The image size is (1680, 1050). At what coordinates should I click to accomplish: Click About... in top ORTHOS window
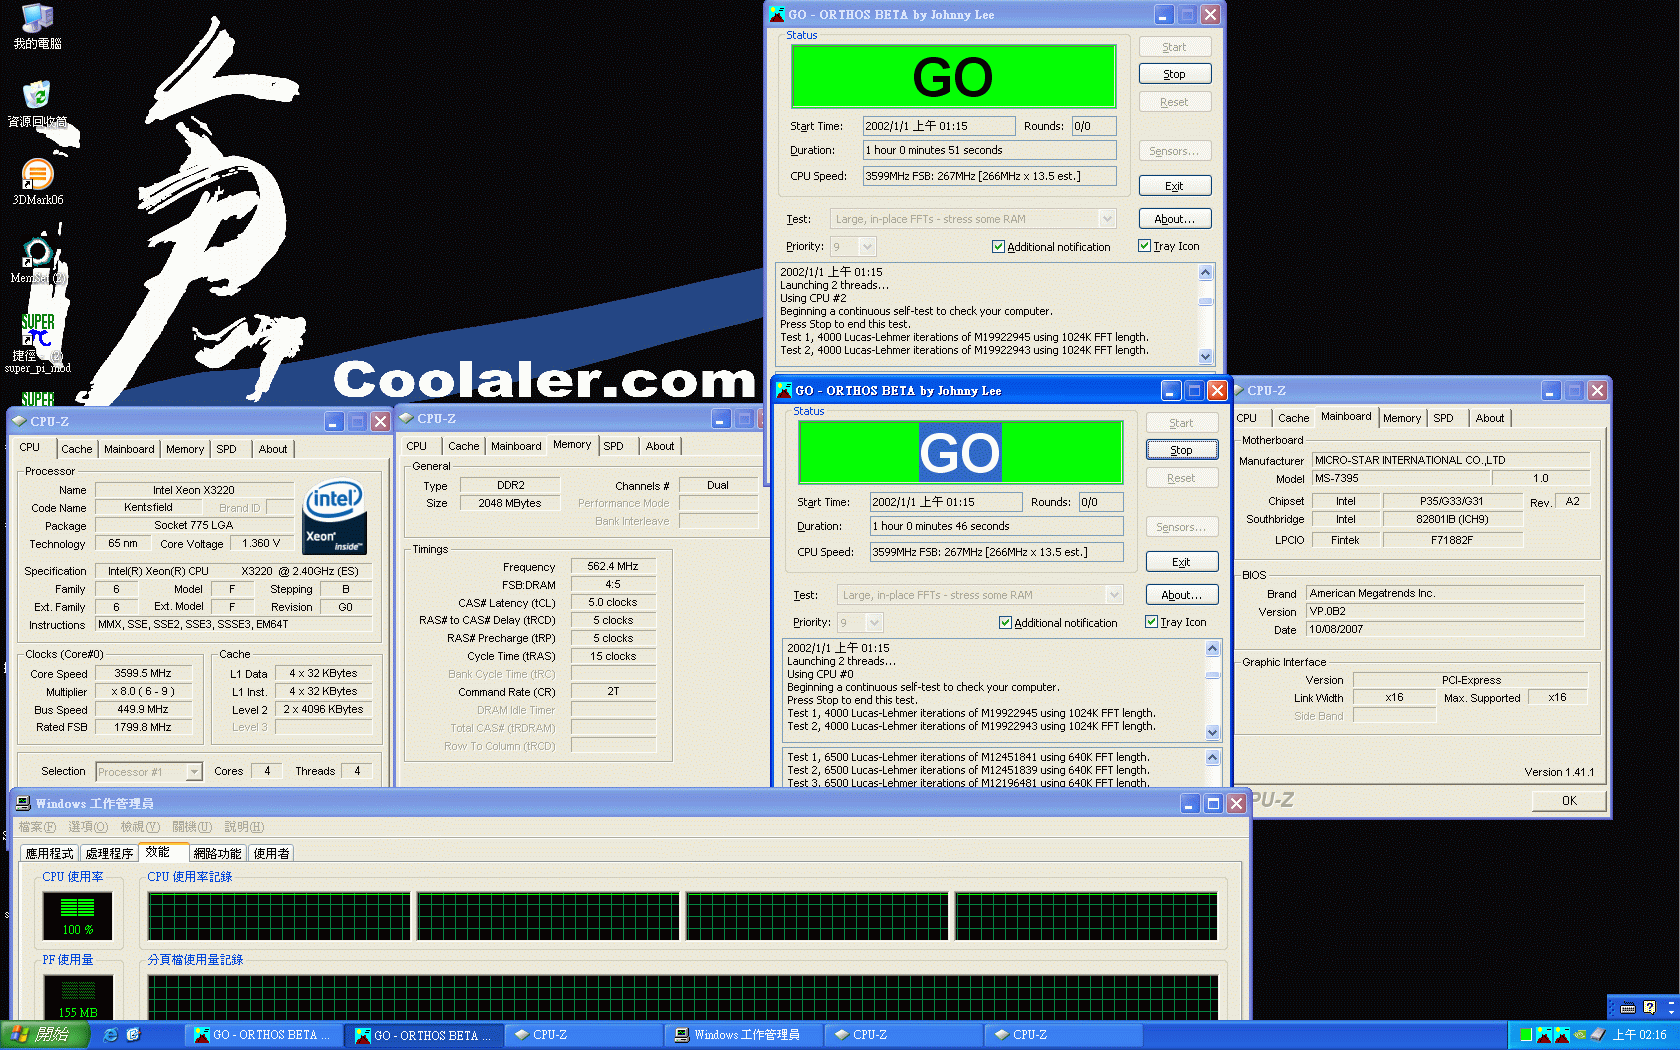coord(1174,219)
